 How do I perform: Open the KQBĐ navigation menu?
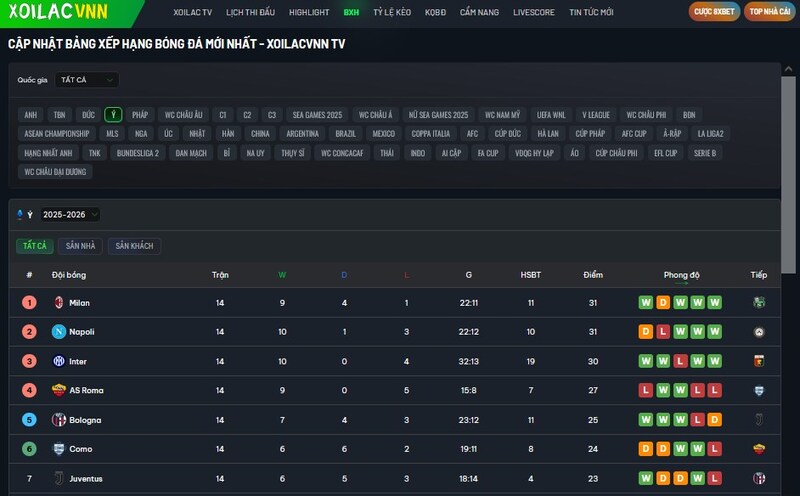pyautogui.click(x=436, y=12)
